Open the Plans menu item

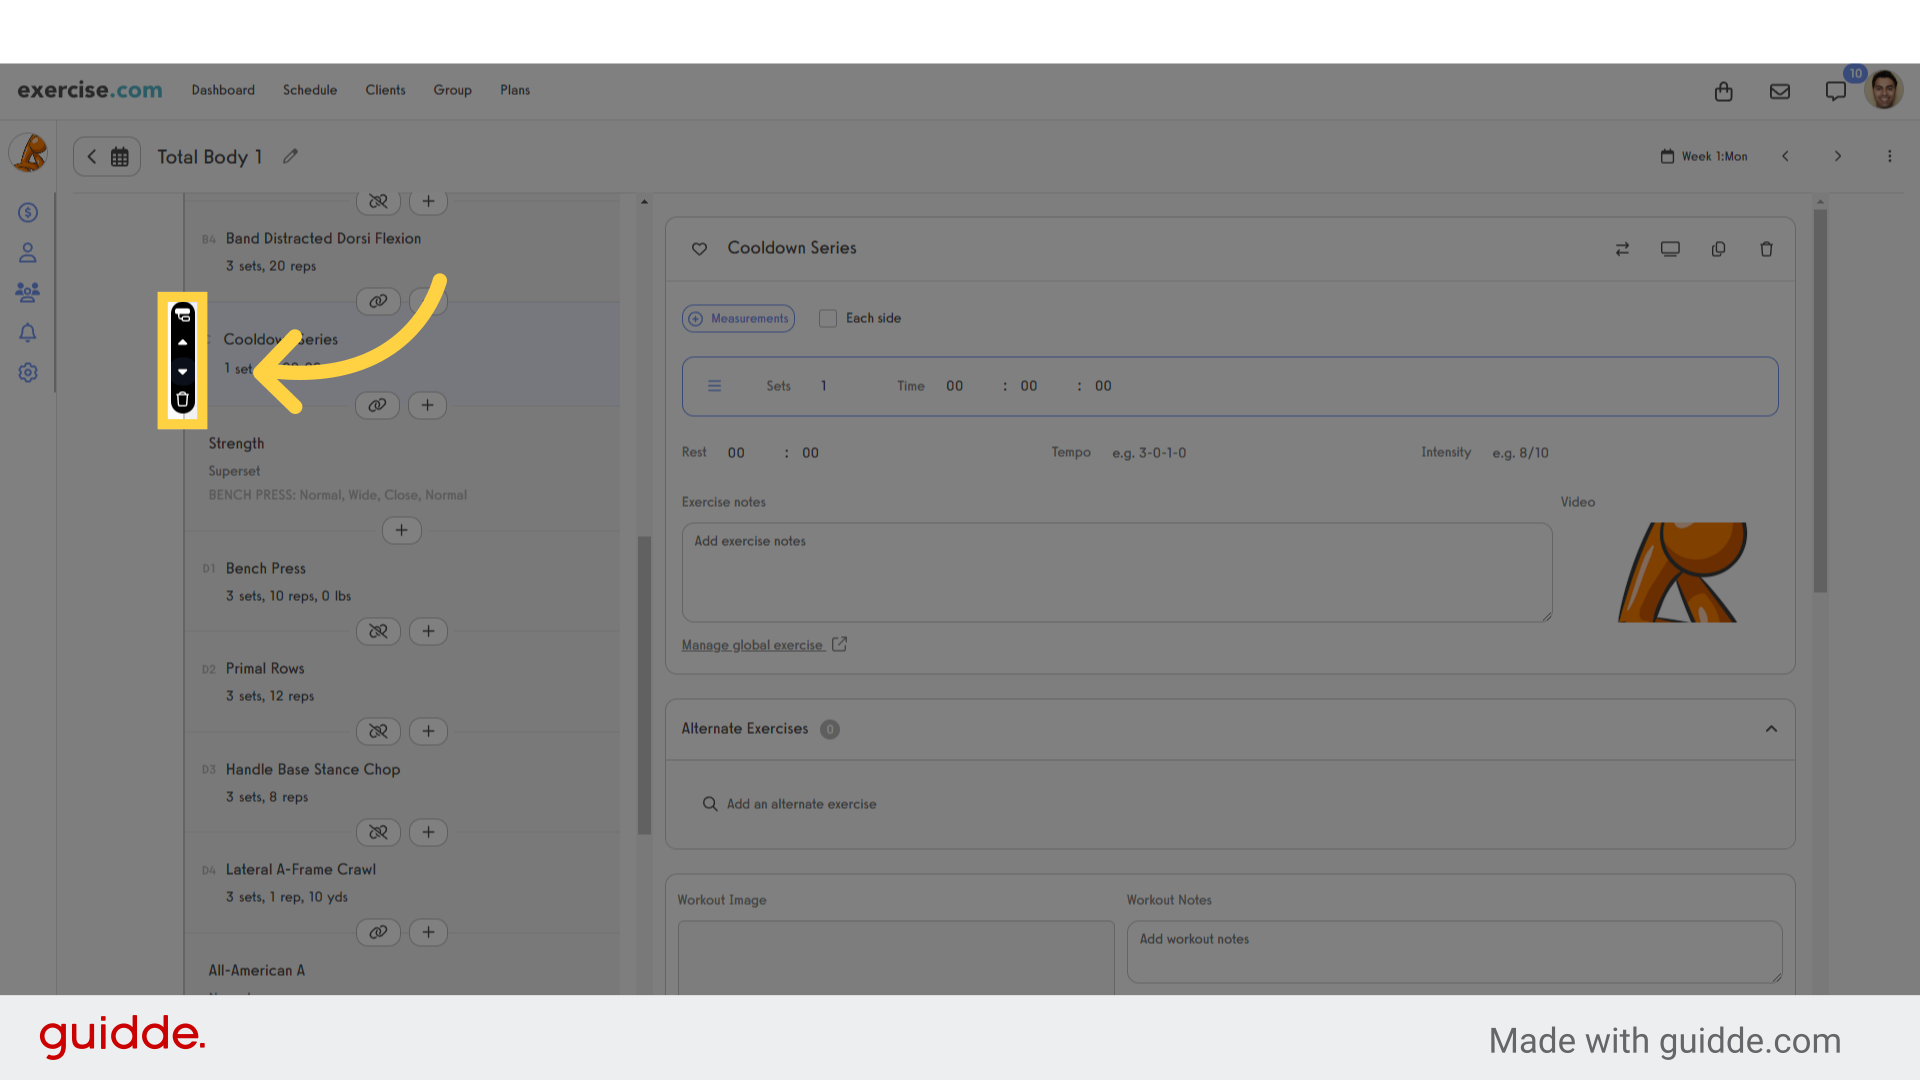point(515,90)
